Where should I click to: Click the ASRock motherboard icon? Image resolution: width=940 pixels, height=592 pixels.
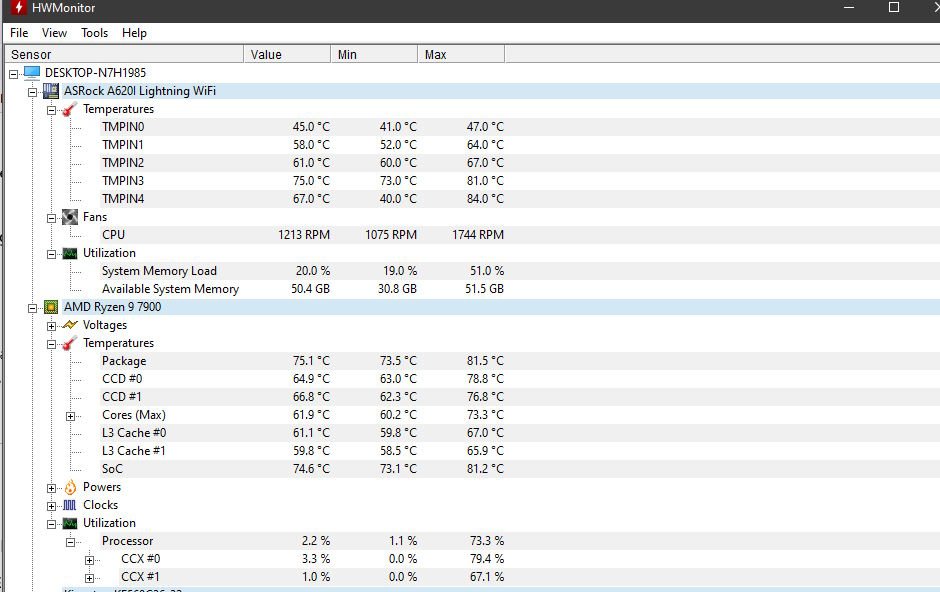click(51, 91)
